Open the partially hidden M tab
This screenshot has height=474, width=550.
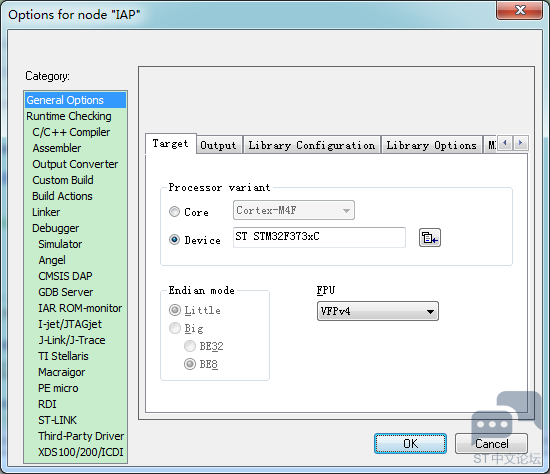click(491, 145)
